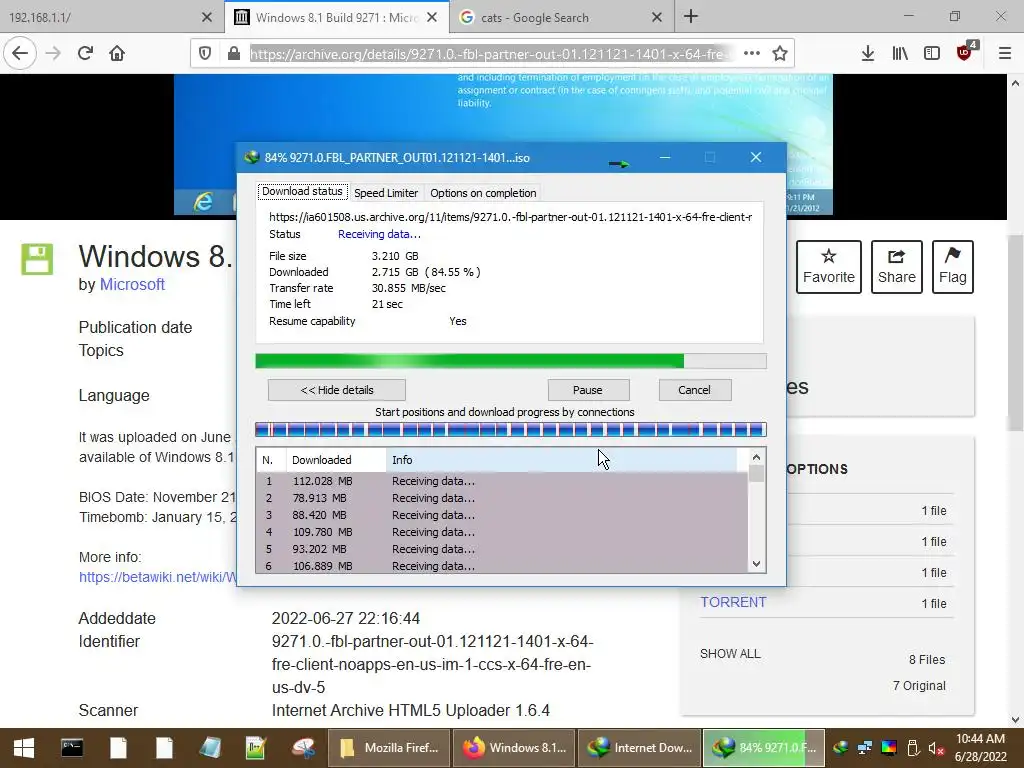Open the Firefox library icon
Screen dimensions: 1024x768
coord(900,54)
